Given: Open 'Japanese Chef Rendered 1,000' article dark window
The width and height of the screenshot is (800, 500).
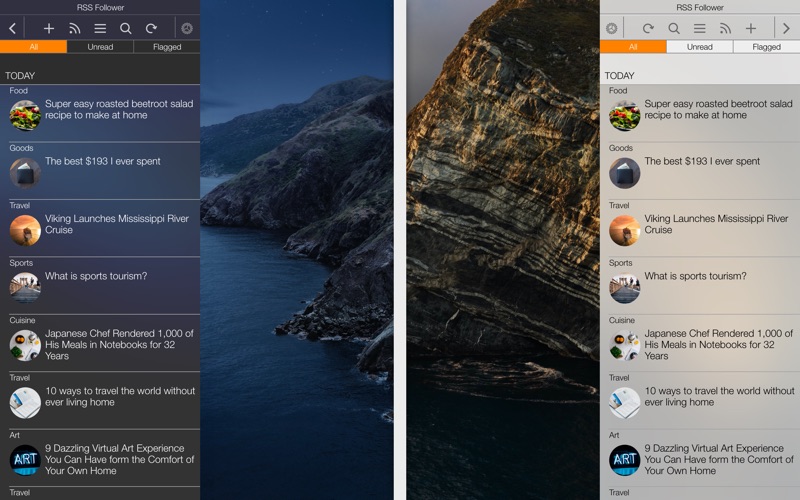Looking at the screenshot, I should 119,344.
